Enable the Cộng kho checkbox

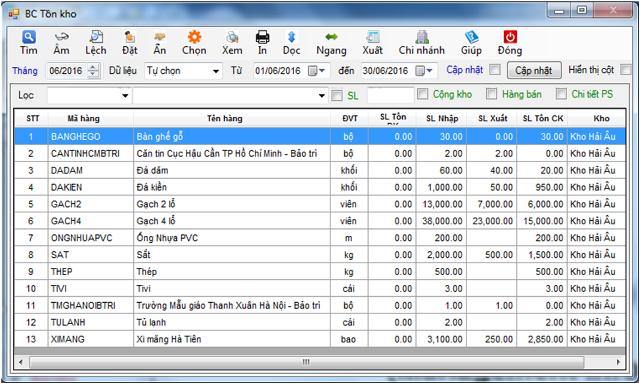422,94
